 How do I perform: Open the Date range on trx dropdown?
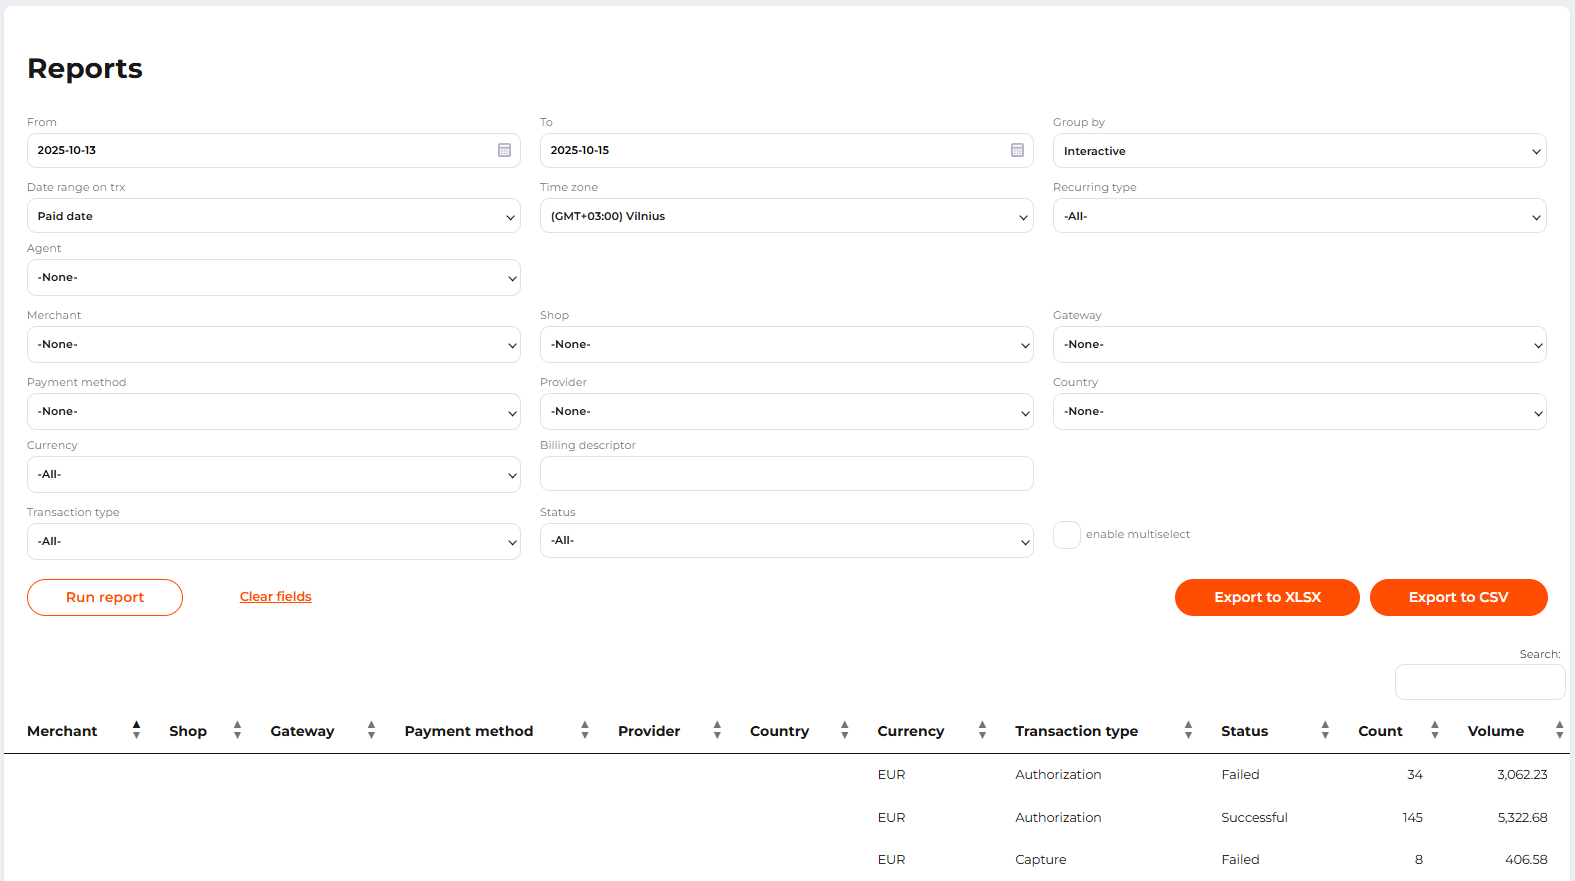point(273,216)
